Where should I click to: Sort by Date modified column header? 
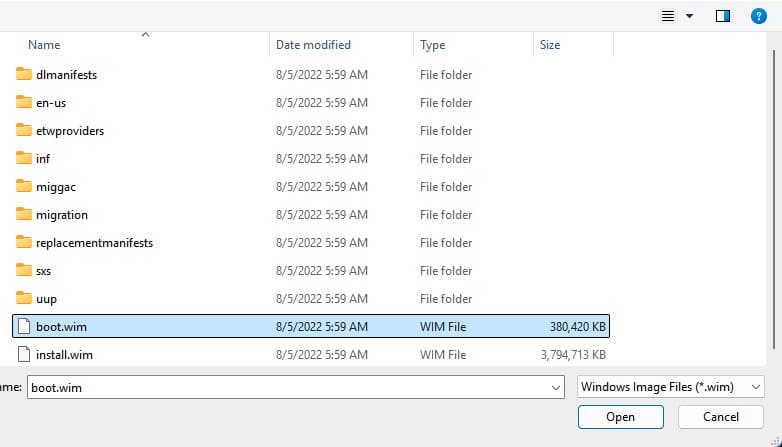coord(313,45)
